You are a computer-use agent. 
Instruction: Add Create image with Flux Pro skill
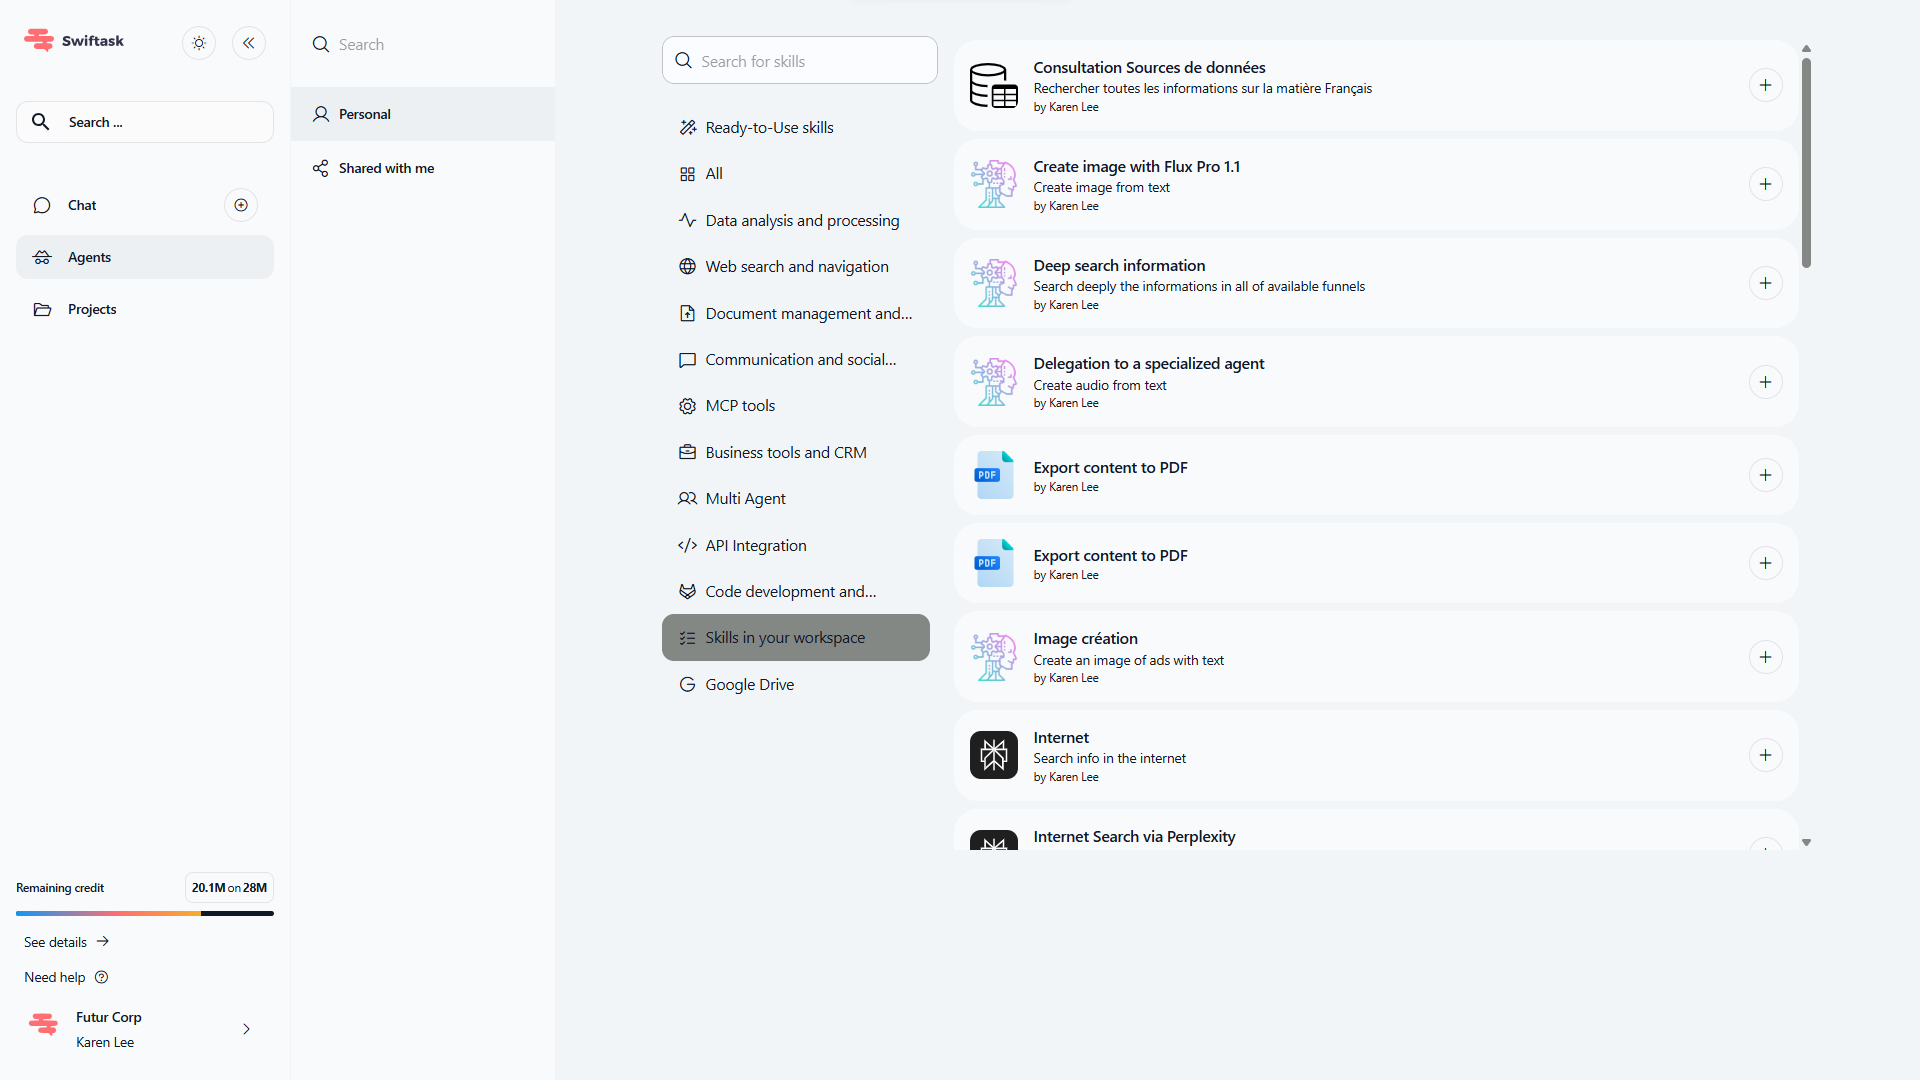click(1765, 185)
